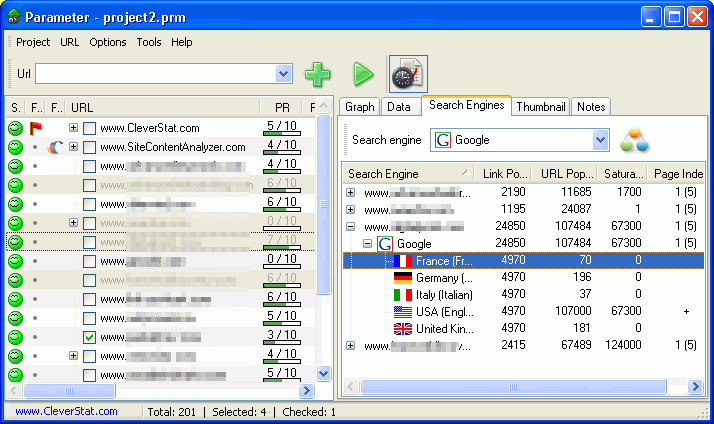Click the 107000 URL popularity cell
This screenshot has width=714, height=424.
tap(573, 311)
